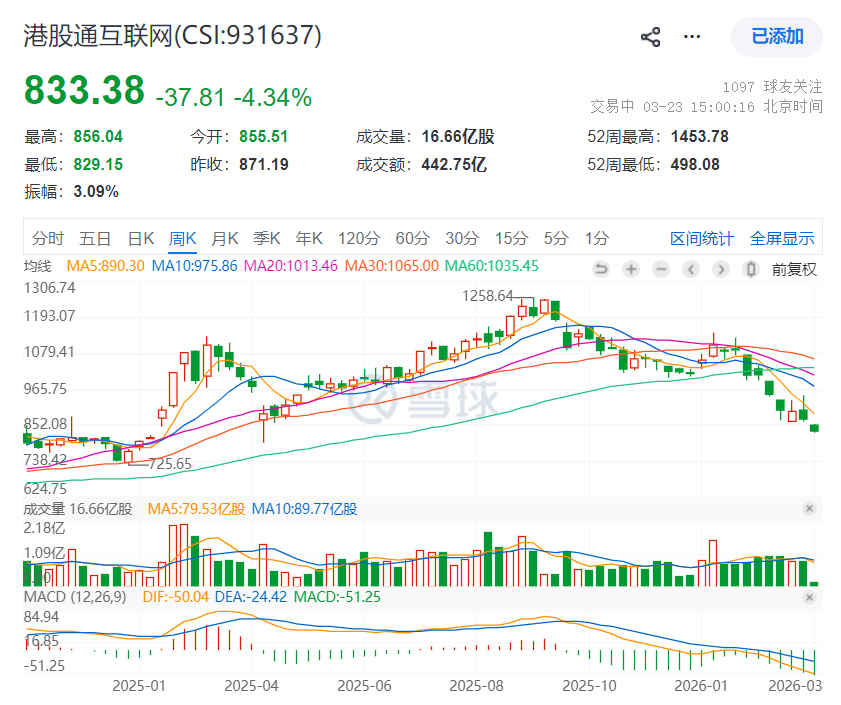The height and width of the screenshot is (705, 841).
Task: Select the 月K tab
Action: pos(224,238)
